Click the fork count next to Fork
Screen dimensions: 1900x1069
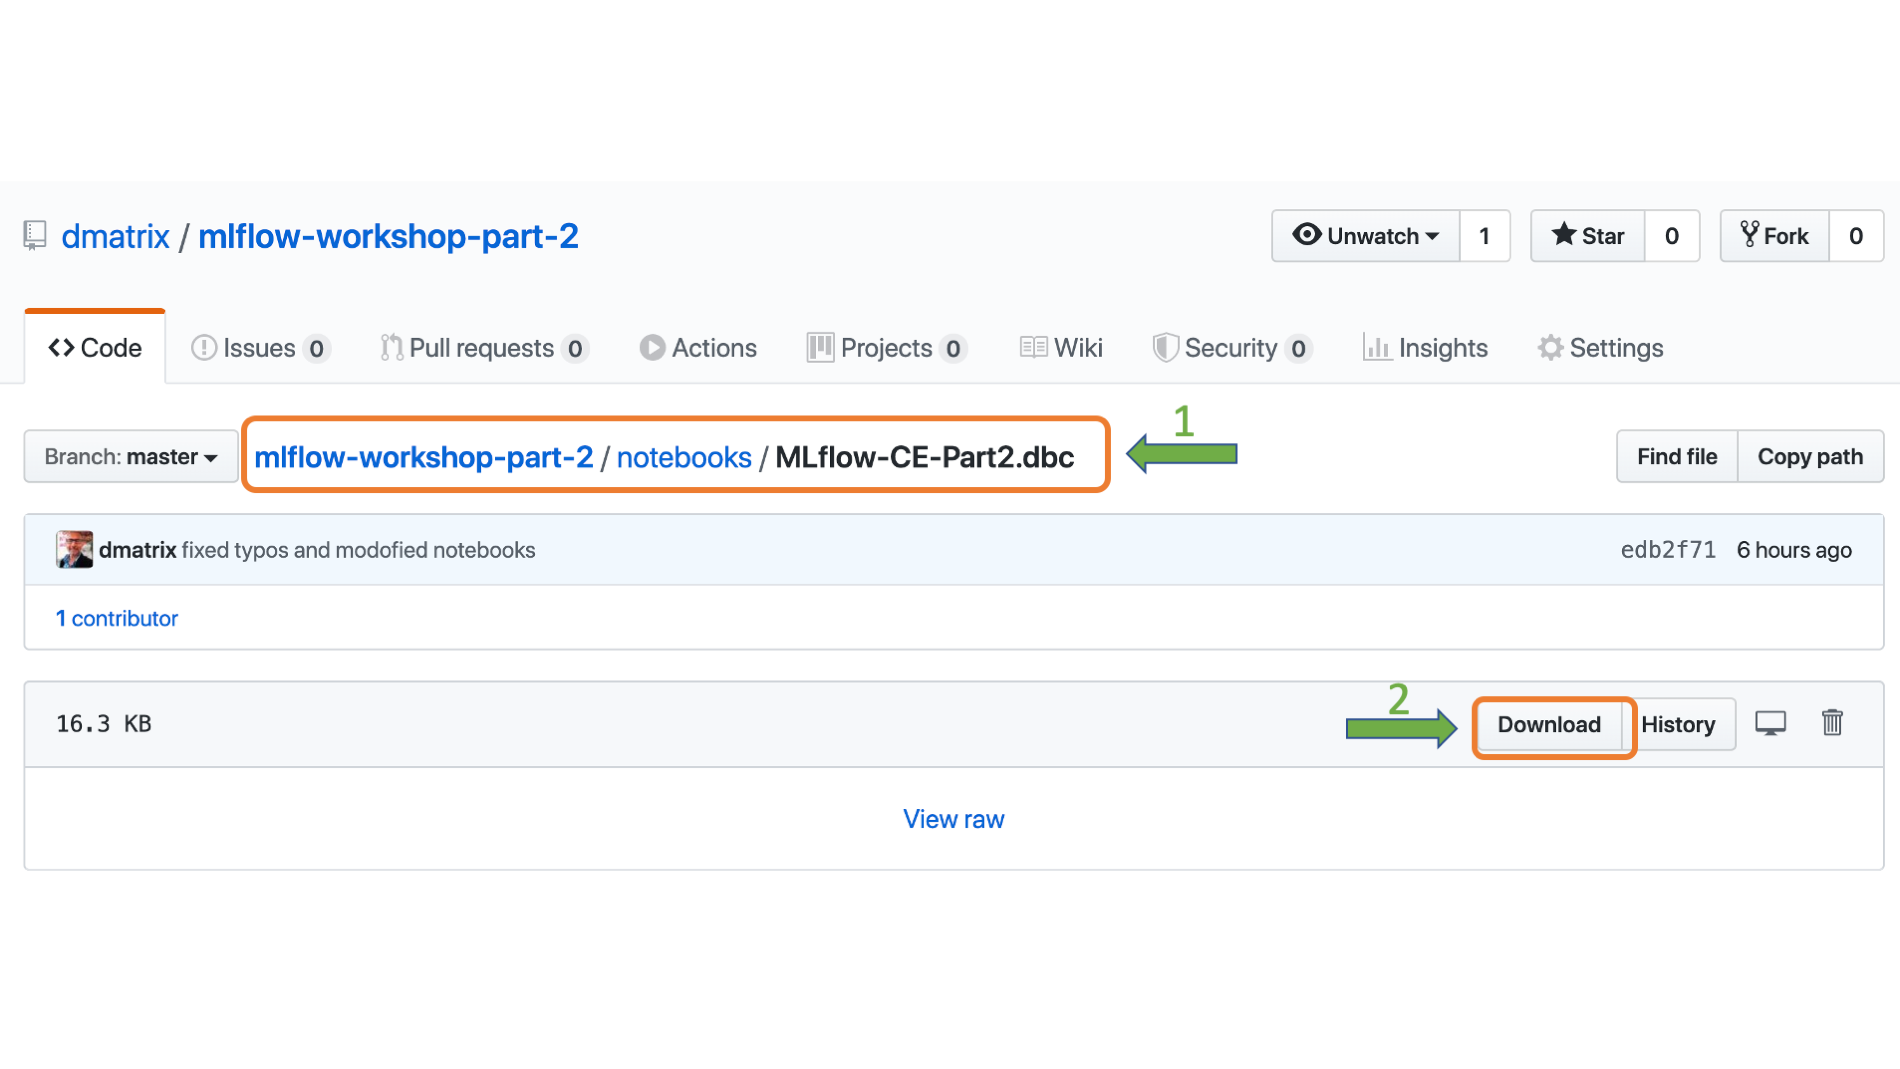[x=1856, y=236]
